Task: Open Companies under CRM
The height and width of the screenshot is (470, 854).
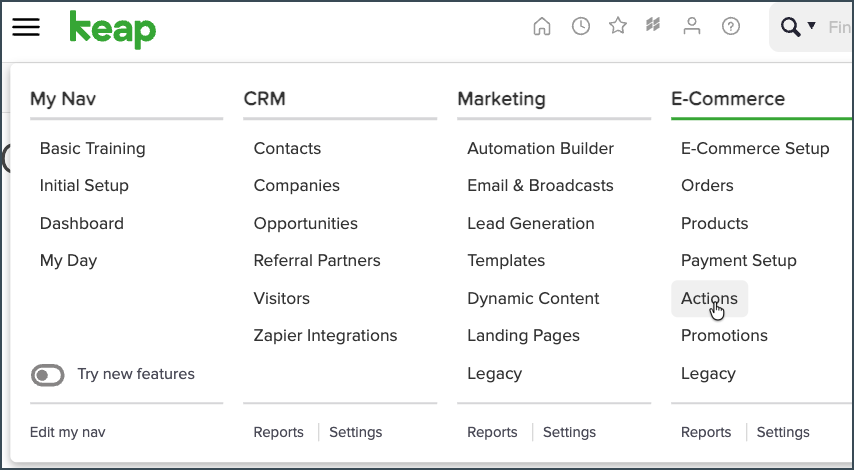Action: pyautogui.click(x=297, y=186)
